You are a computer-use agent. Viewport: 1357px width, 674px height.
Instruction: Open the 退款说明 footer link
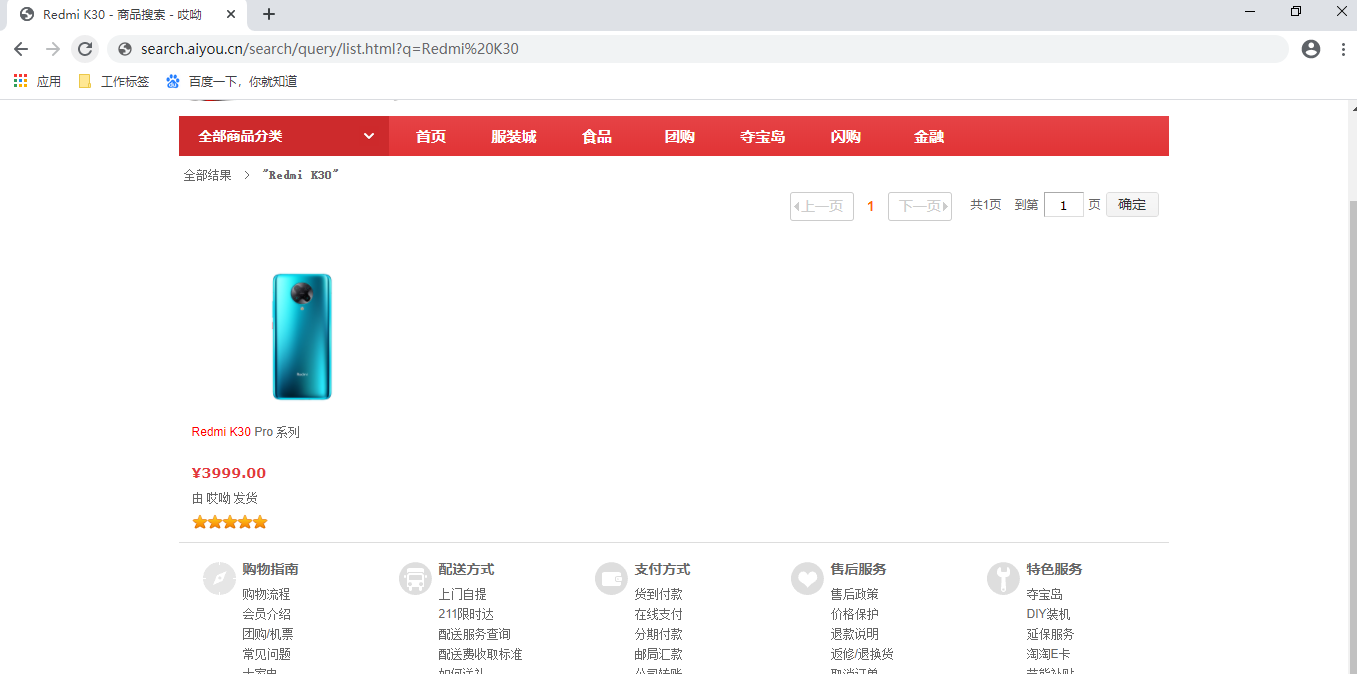(854, 634)
